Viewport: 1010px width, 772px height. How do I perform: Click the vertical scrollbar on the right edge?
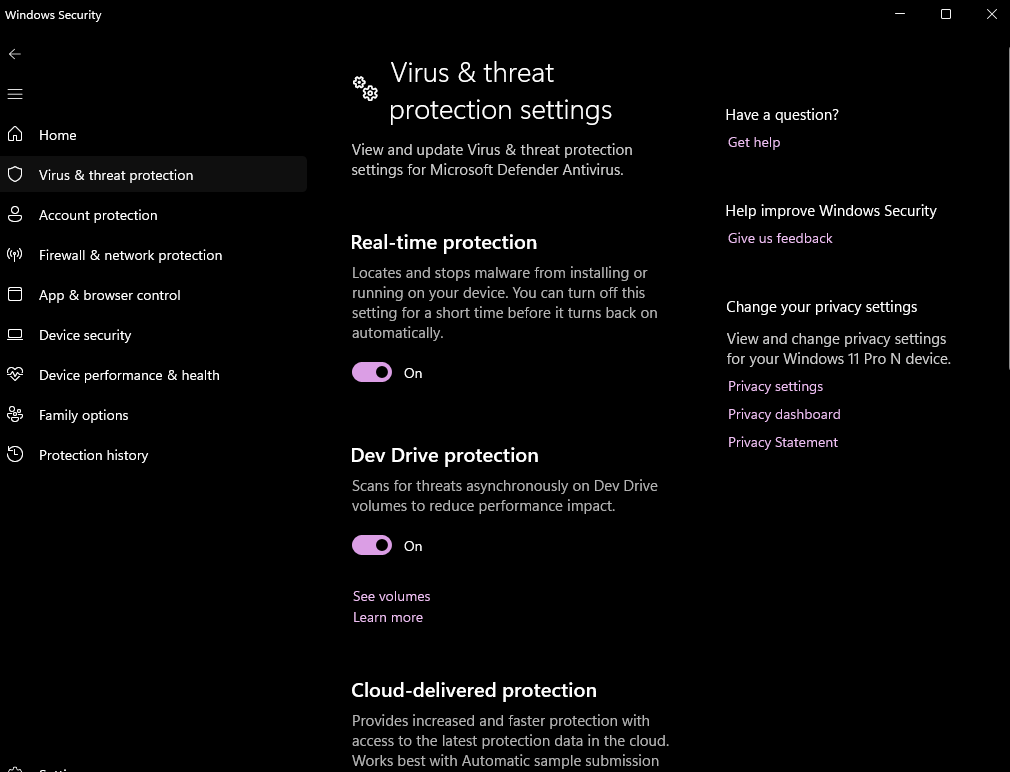(1006, 200)
